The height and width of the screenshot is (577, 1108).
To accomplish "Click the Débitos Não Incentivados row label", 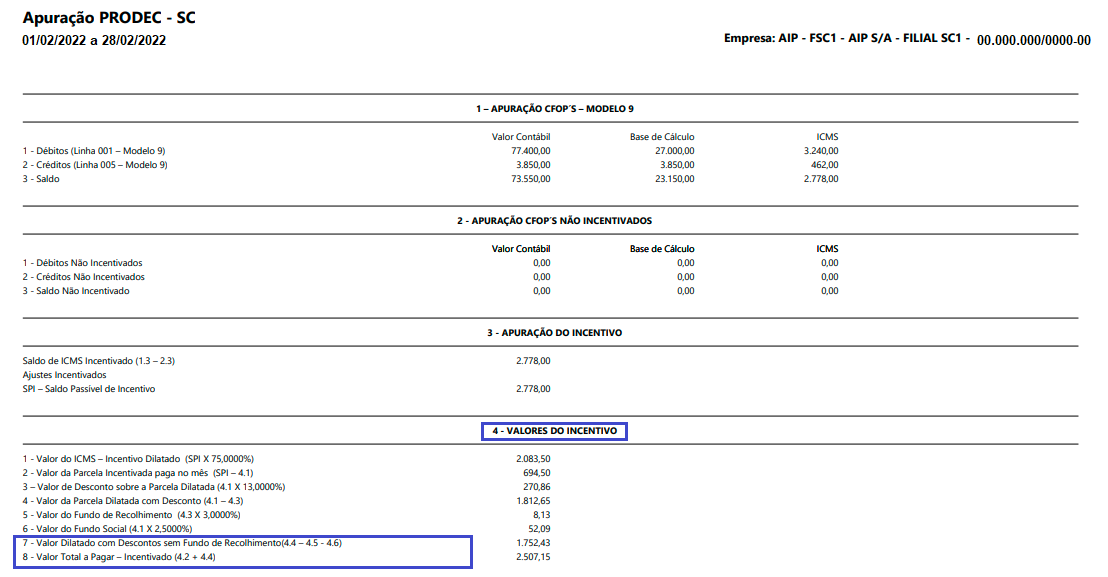I will [82, 263].
